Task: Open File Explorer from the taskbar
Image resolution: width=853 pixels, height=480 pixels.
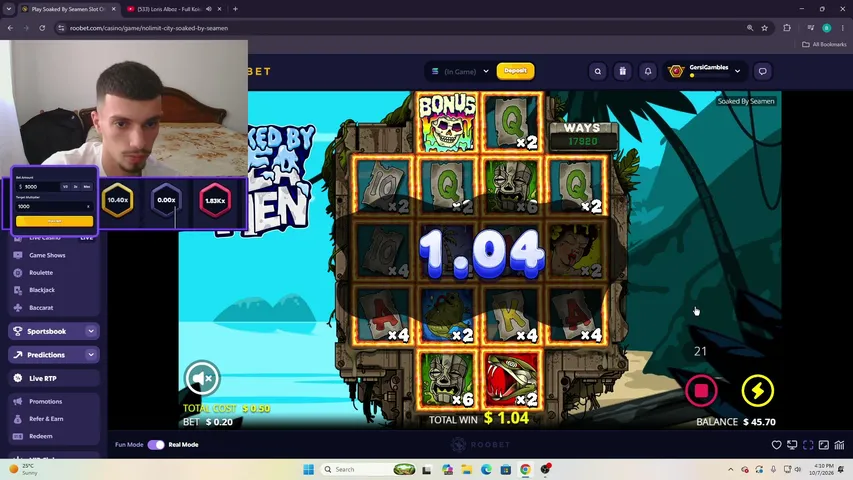Action: pyautogui.click(x=466, y=469)
